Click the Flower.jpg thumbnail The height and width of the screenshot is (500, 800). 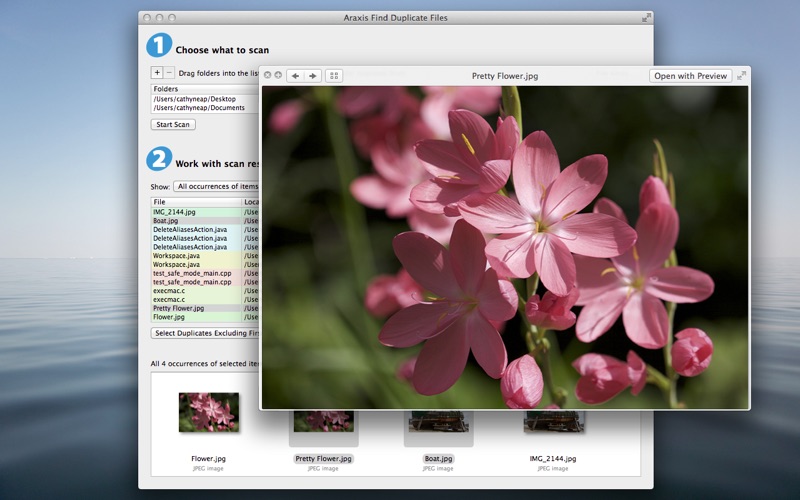click(x=209, y=412)
